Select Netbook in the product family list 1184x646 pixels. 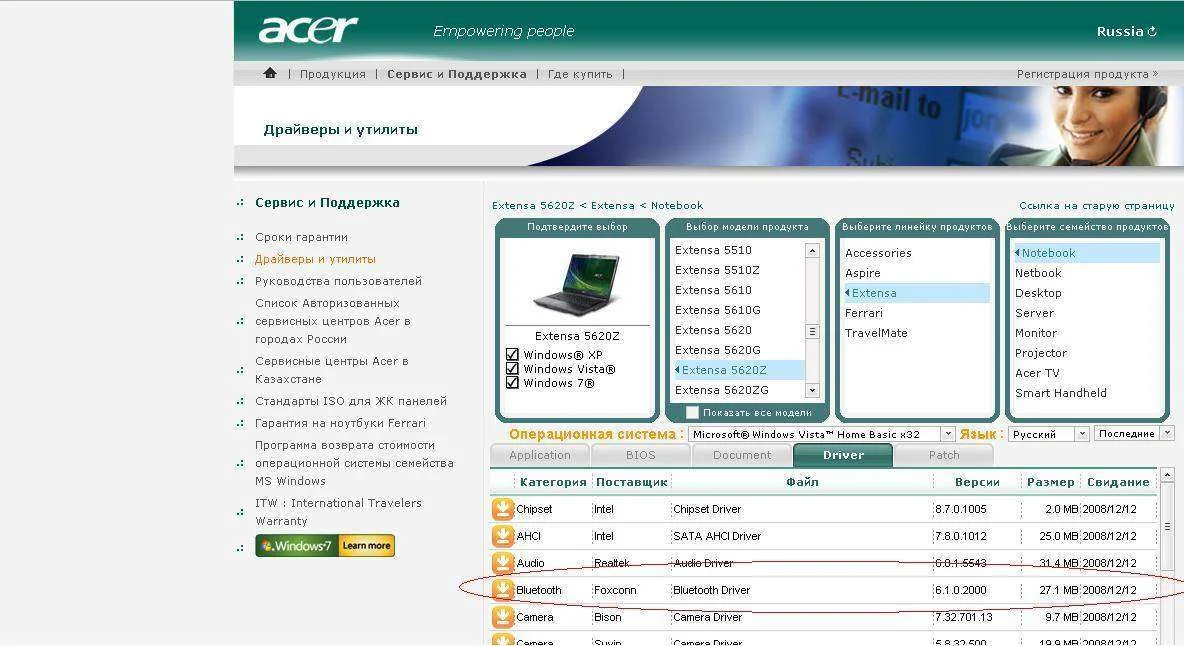(x=1038, y=273)
